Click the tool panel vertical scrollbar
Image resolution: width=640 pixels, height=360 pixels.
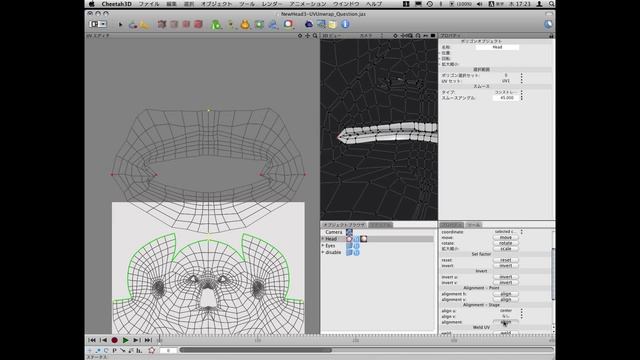pyautogui.click(x=553, y=273)
